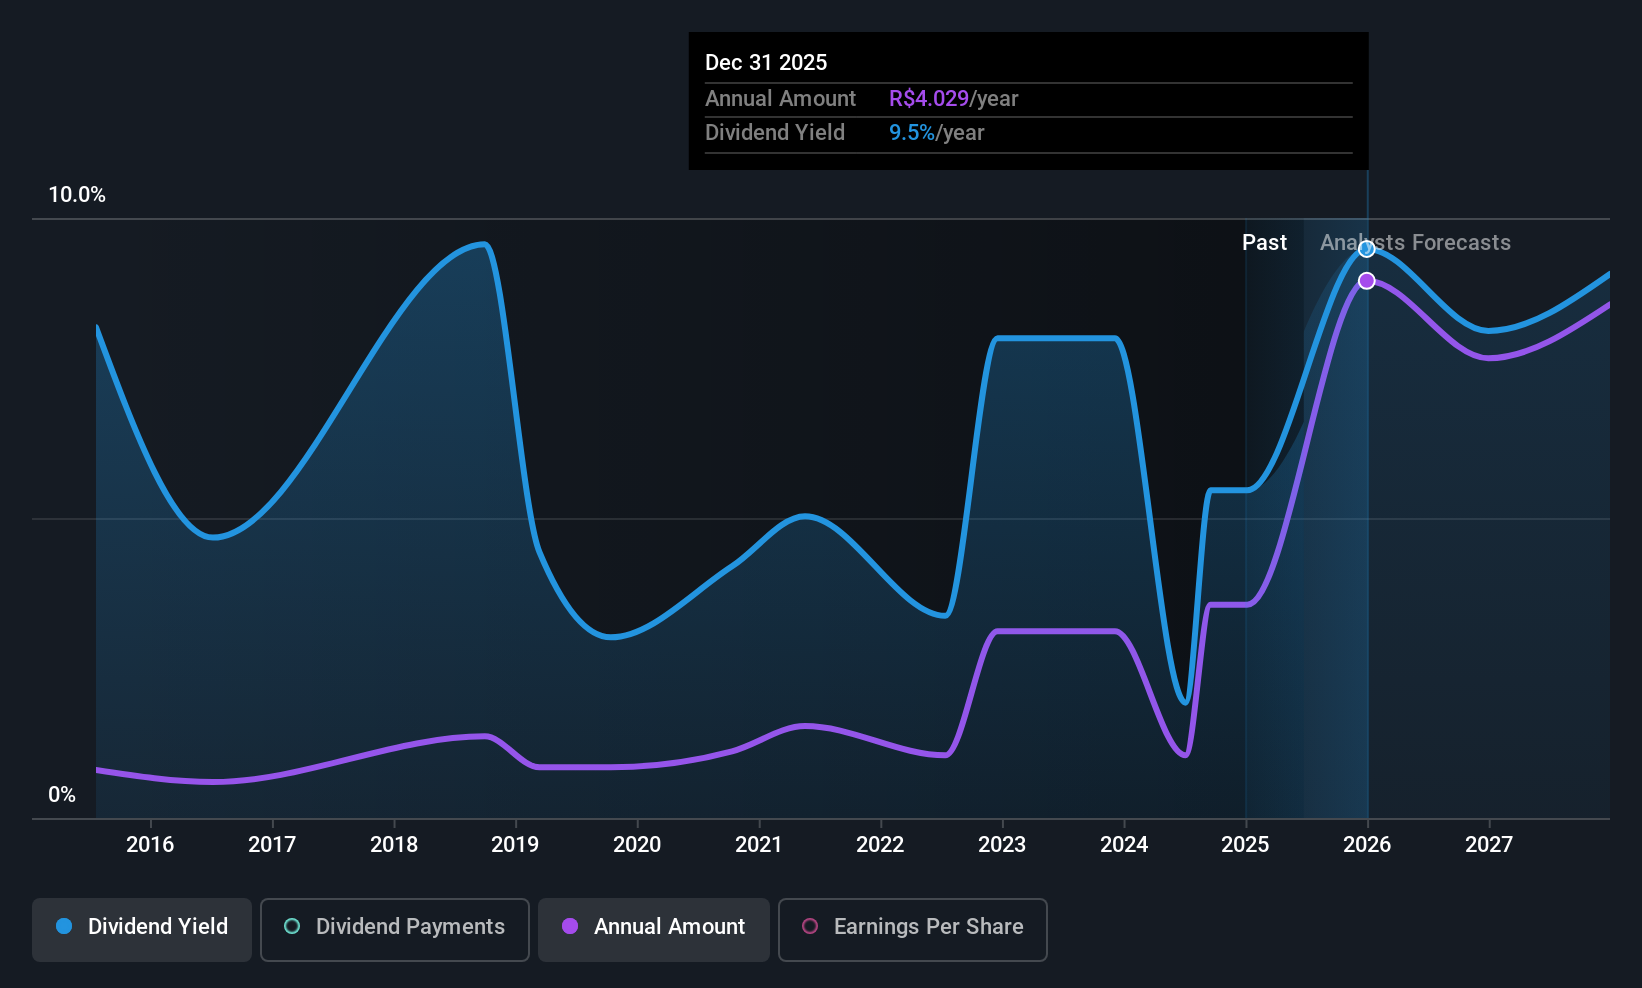The image size is (1642, 988).
Task: Click the Annual Amount tooltip row label
Action: tap(780, 99)
